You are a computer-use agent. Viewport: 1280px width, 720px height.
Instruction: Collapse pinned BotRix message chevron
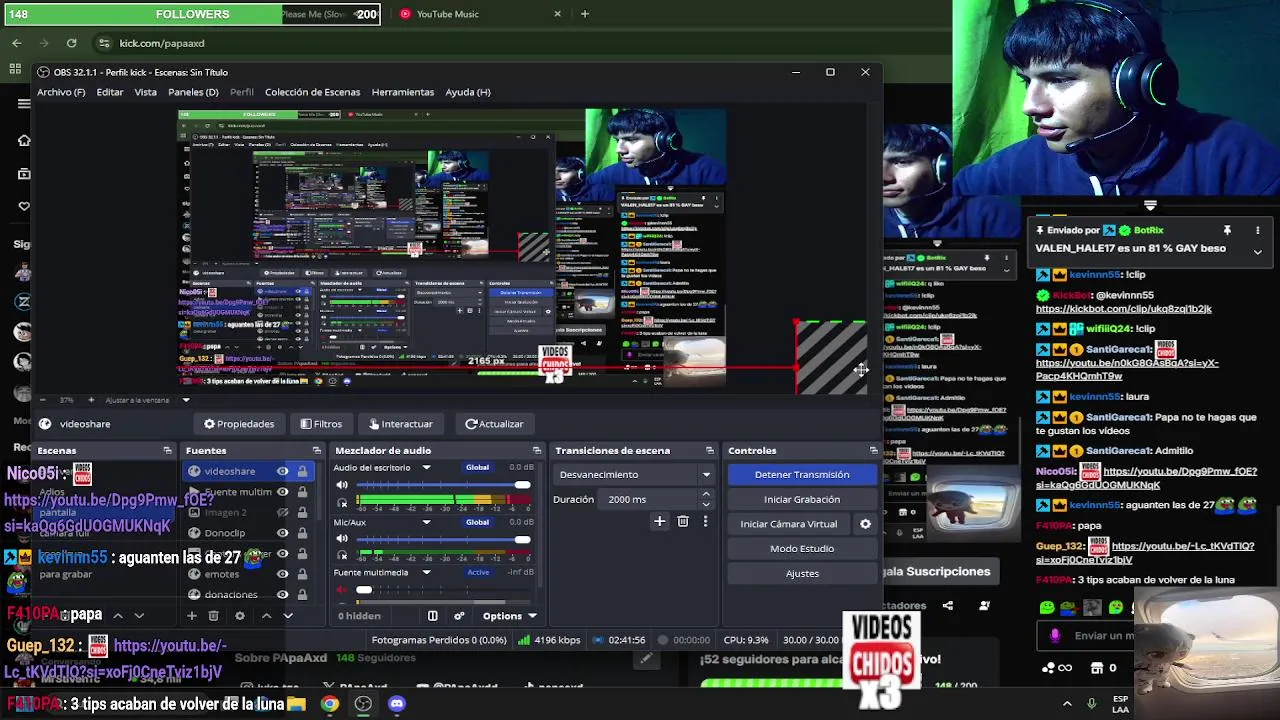pos(1257,251)
